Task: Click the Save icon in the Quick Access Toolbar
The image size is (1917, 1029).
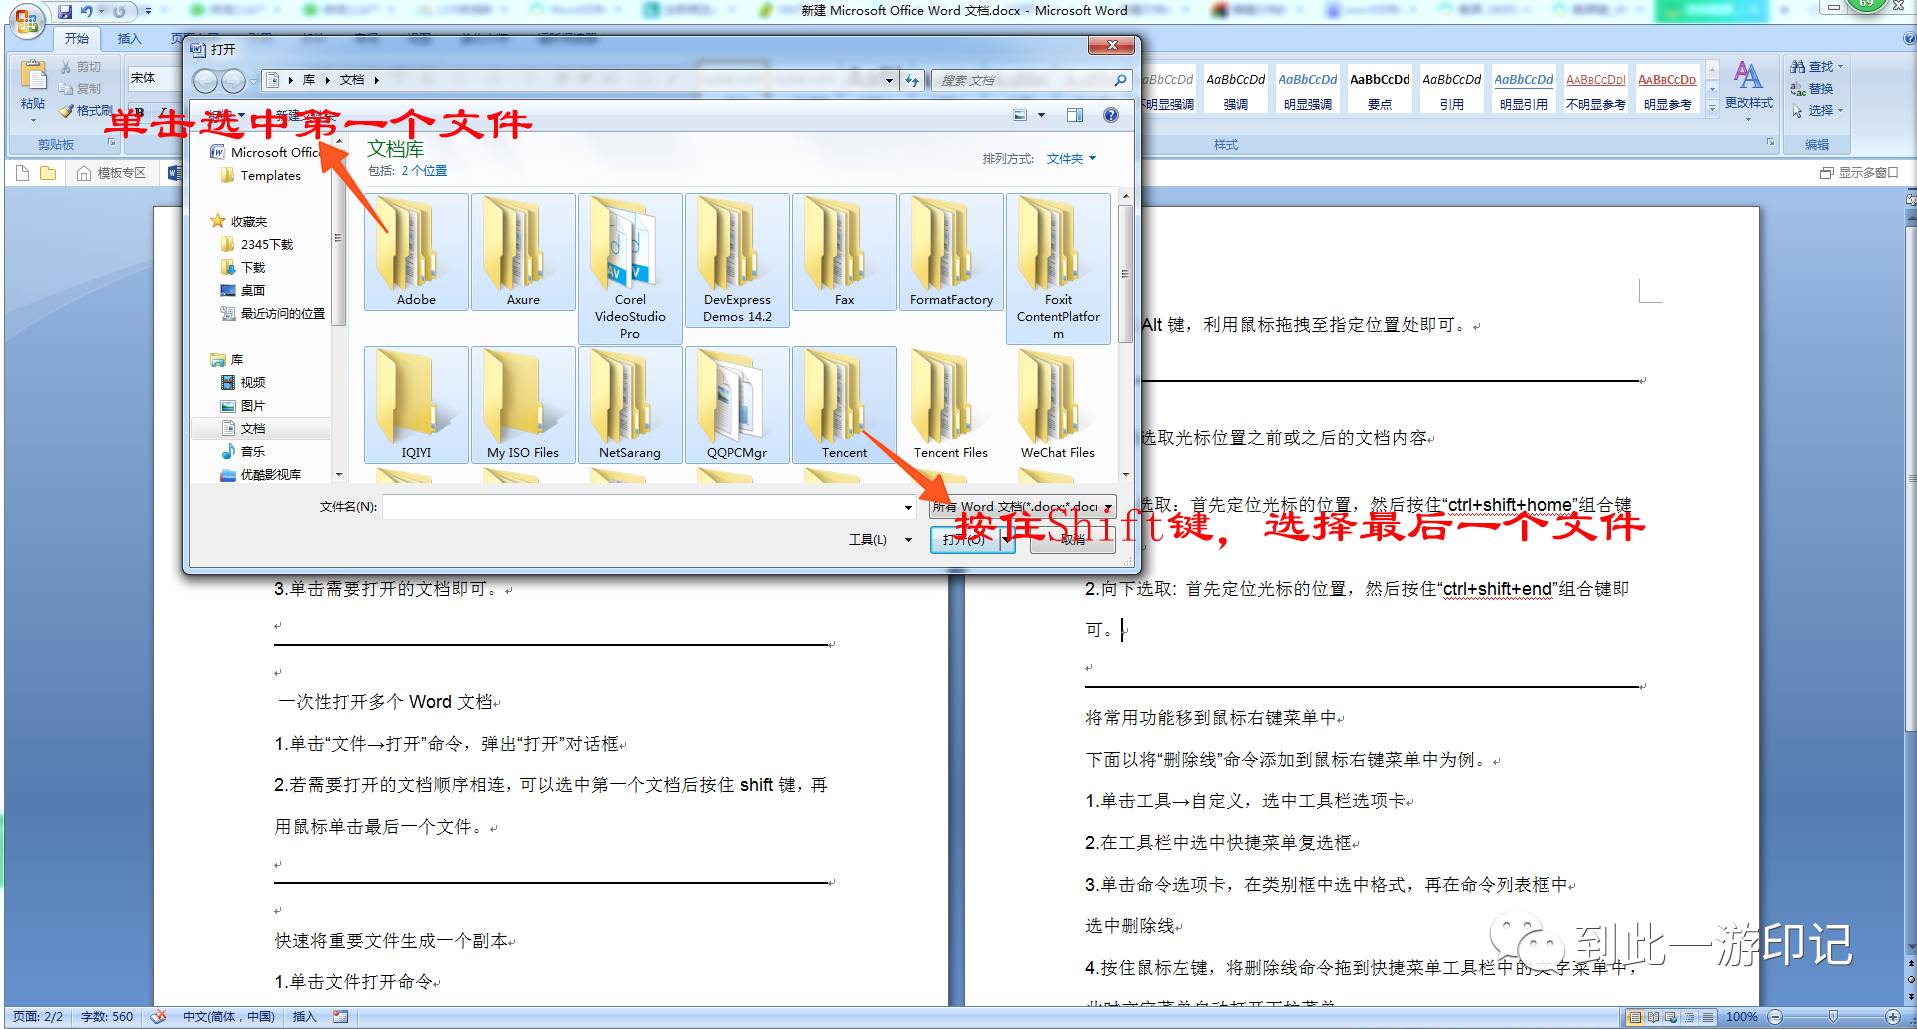Action: pos(65,11)
